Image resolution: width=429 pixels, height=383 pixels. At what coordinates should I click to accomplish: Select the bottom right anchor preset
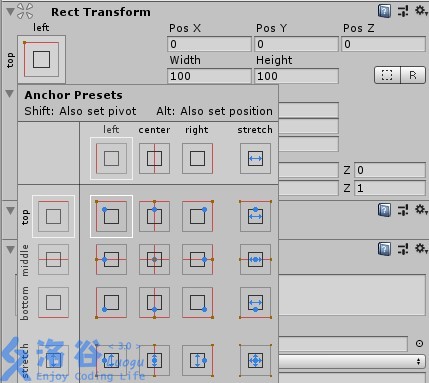coord(198,303)
